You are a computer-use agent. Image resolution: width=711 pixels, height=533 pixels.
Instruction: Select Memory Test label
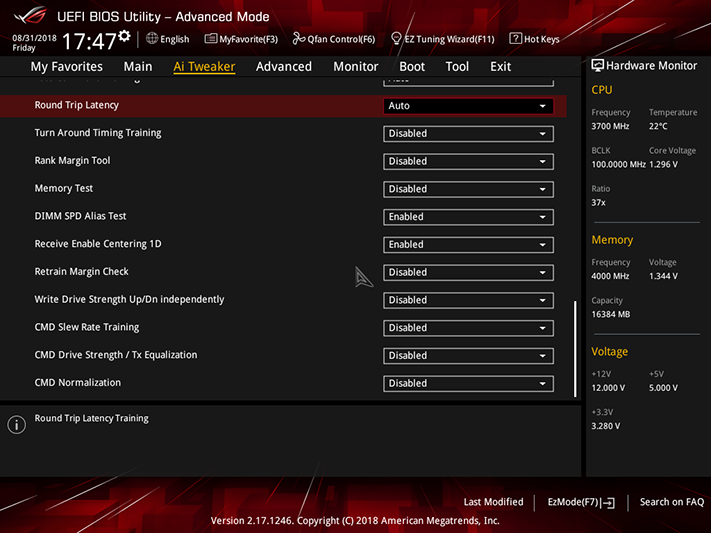pyautogui.click(x=64, y=188)
